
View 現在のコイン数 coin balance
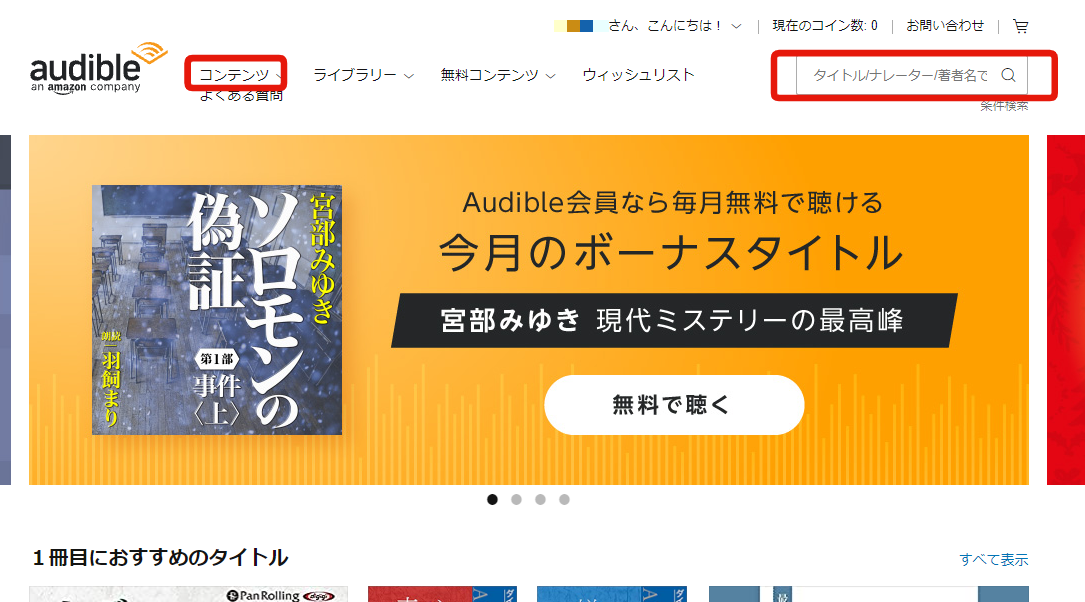(825, 26)
